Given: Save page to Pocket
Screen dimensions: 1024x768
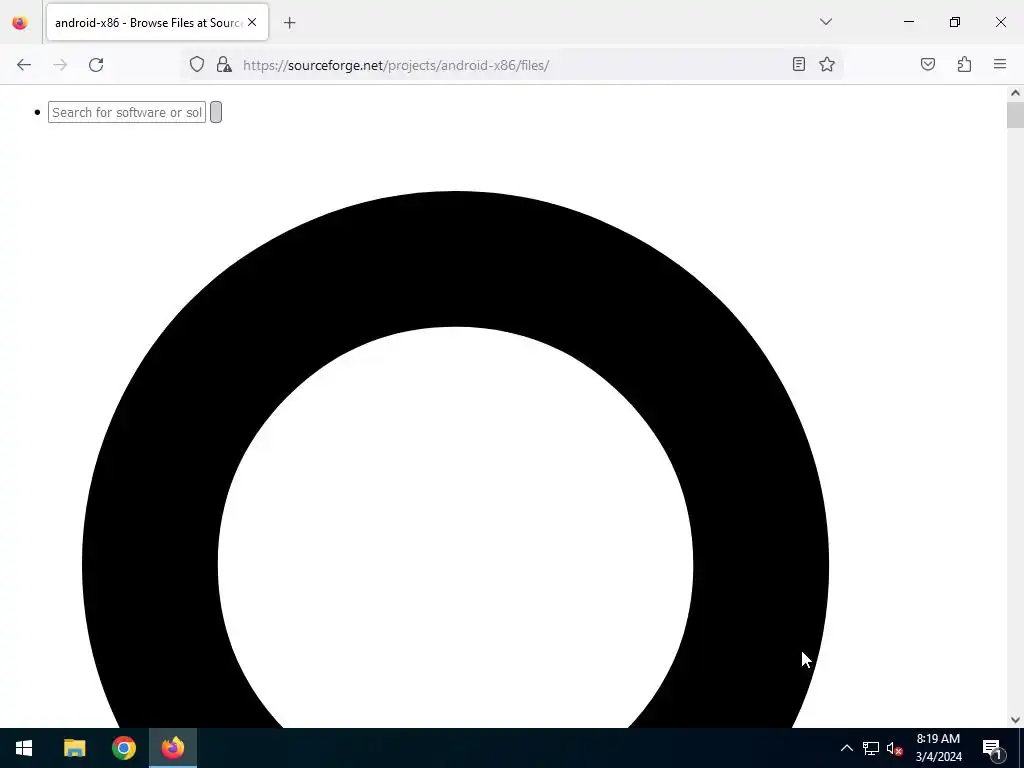Looking at the screenshot, I should (927, 64).
